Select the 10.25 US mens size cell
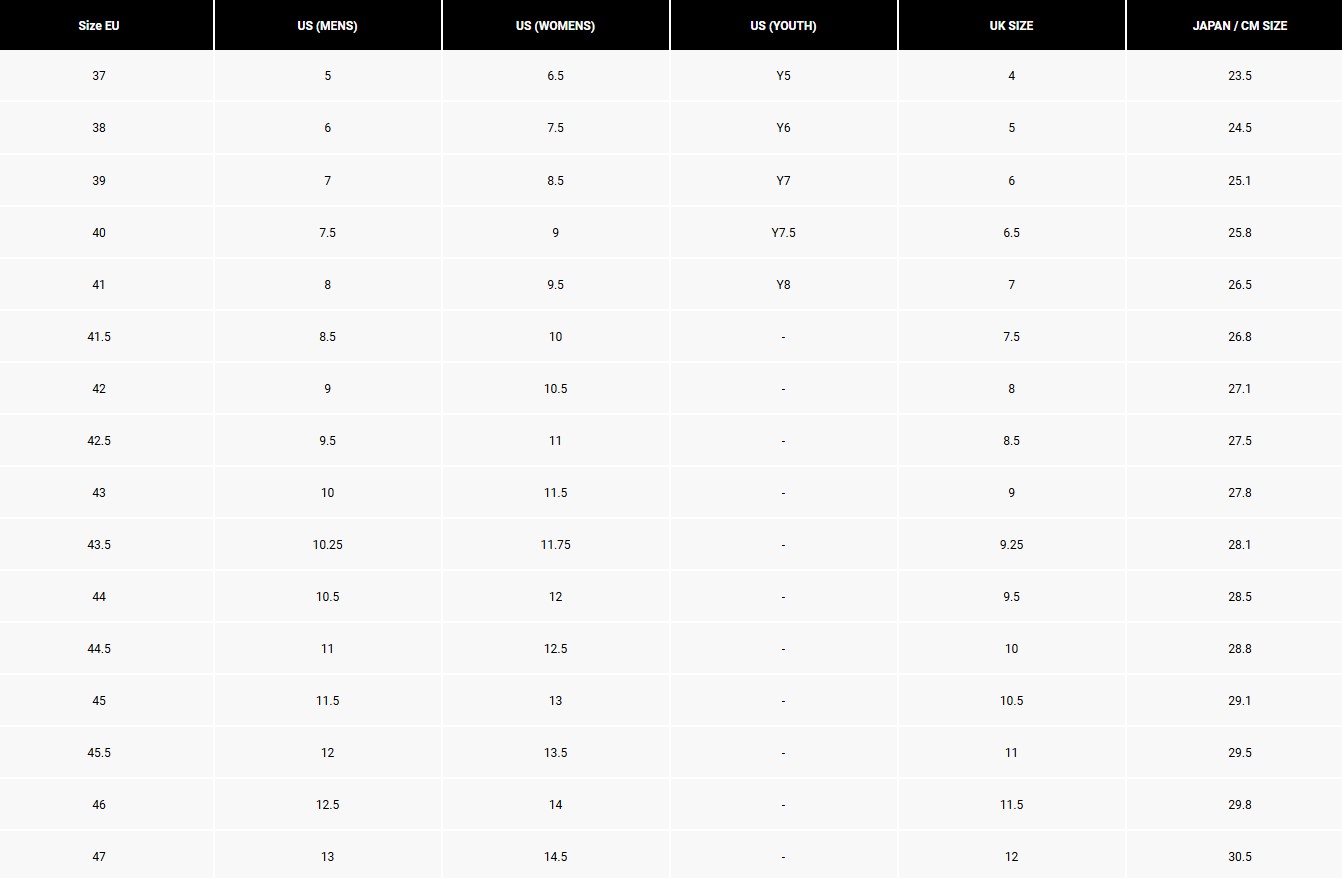 click(x=327, y=545)
